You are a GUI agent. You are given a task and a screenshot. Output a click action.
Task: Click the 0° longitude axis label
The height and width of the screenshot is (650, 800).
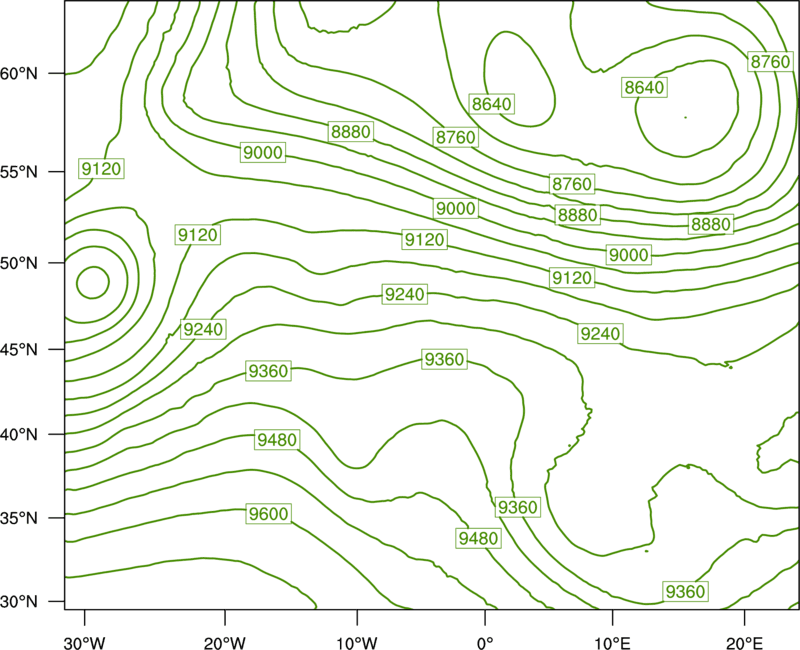[485, 642]
